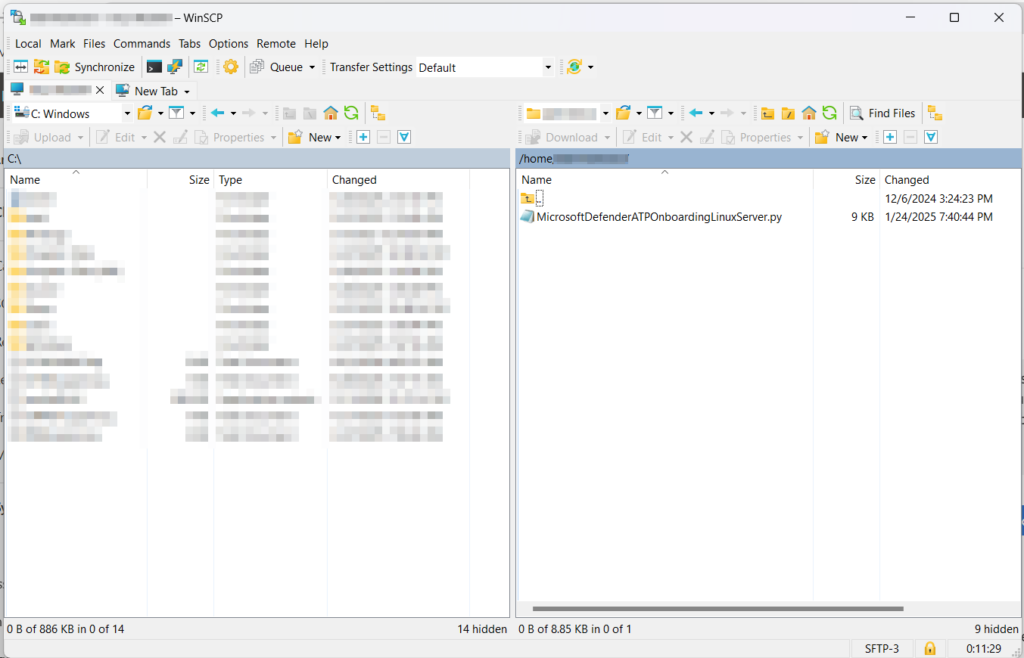Open the Remote menu
1024x658 pixels.
(276, 44)
